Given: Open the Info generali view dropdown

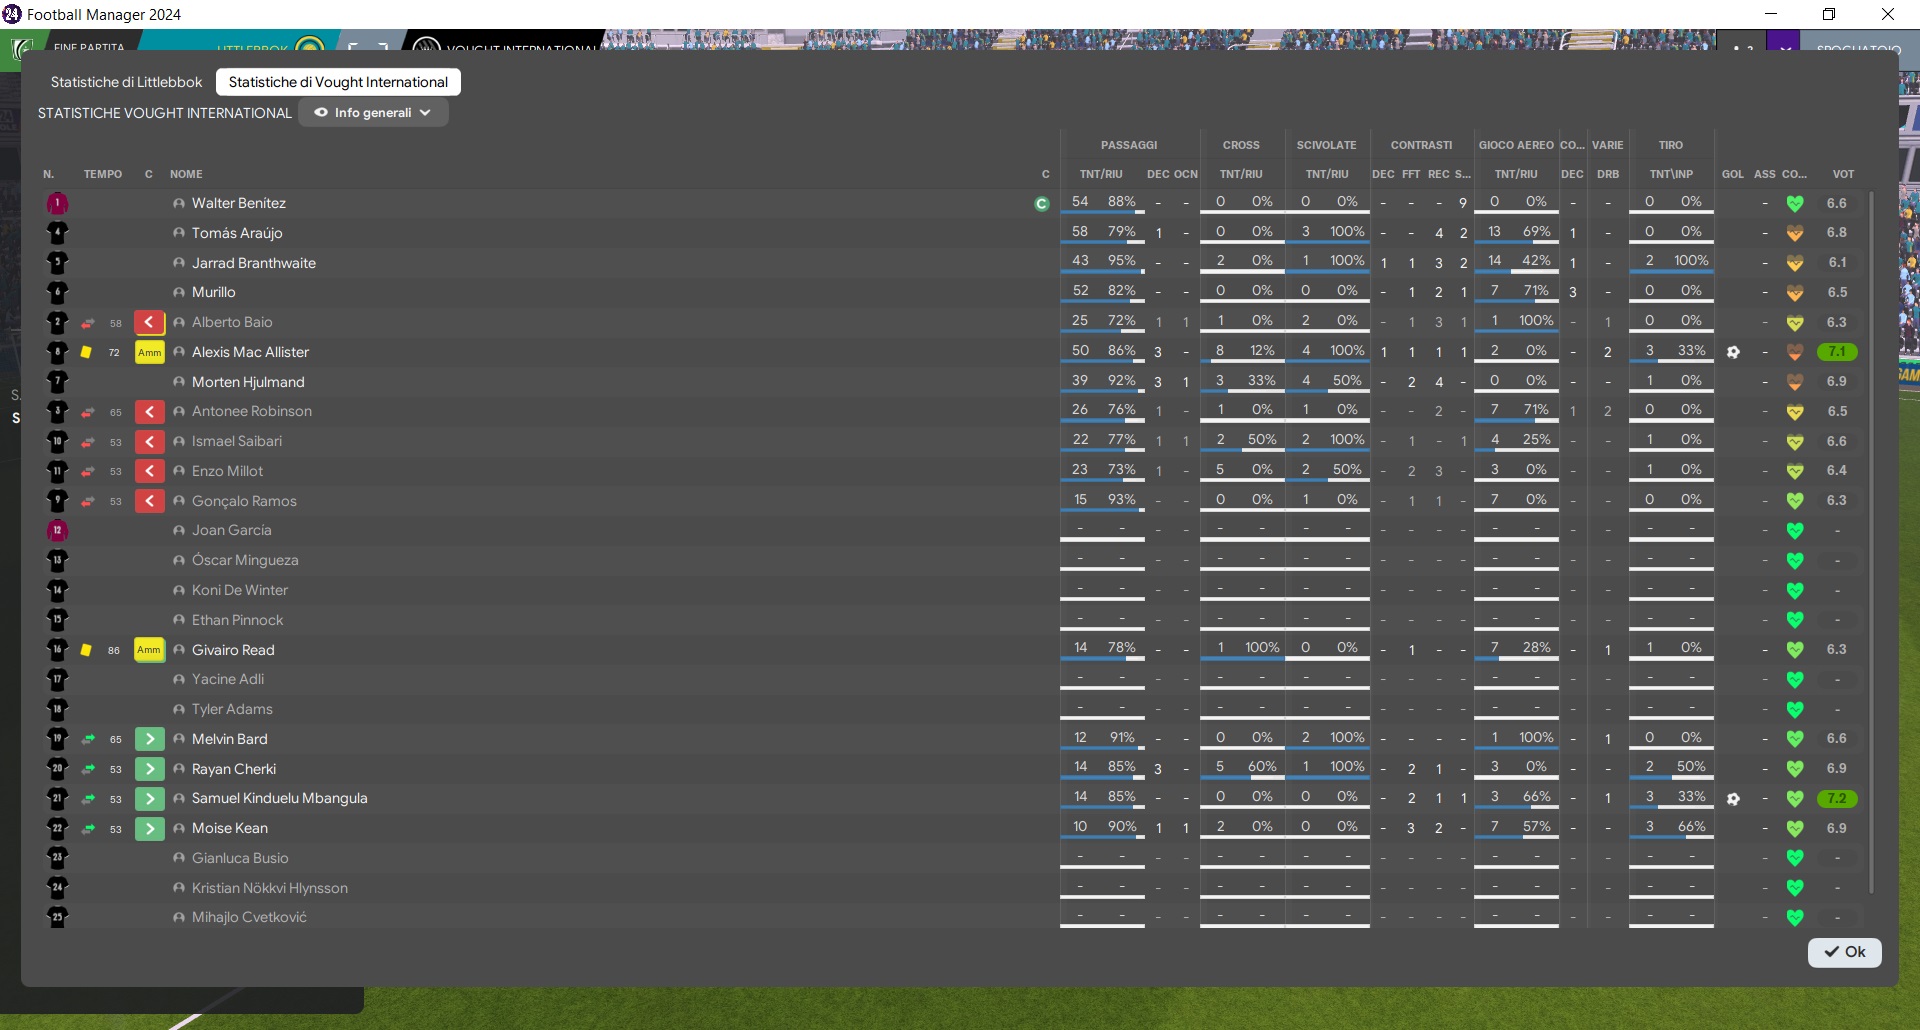Looking at the screenshot, I should (373, 113).
